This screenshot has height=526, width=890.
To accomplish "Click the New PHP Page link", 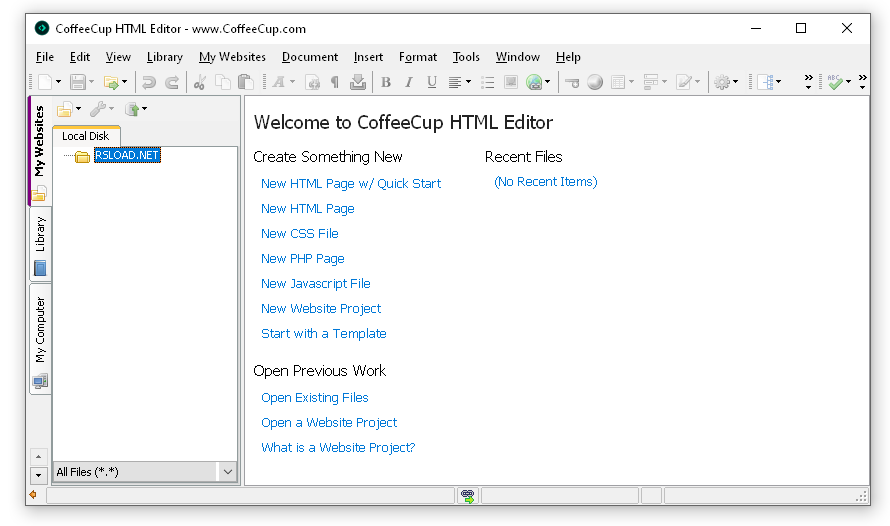I will [x=303, y=259].
